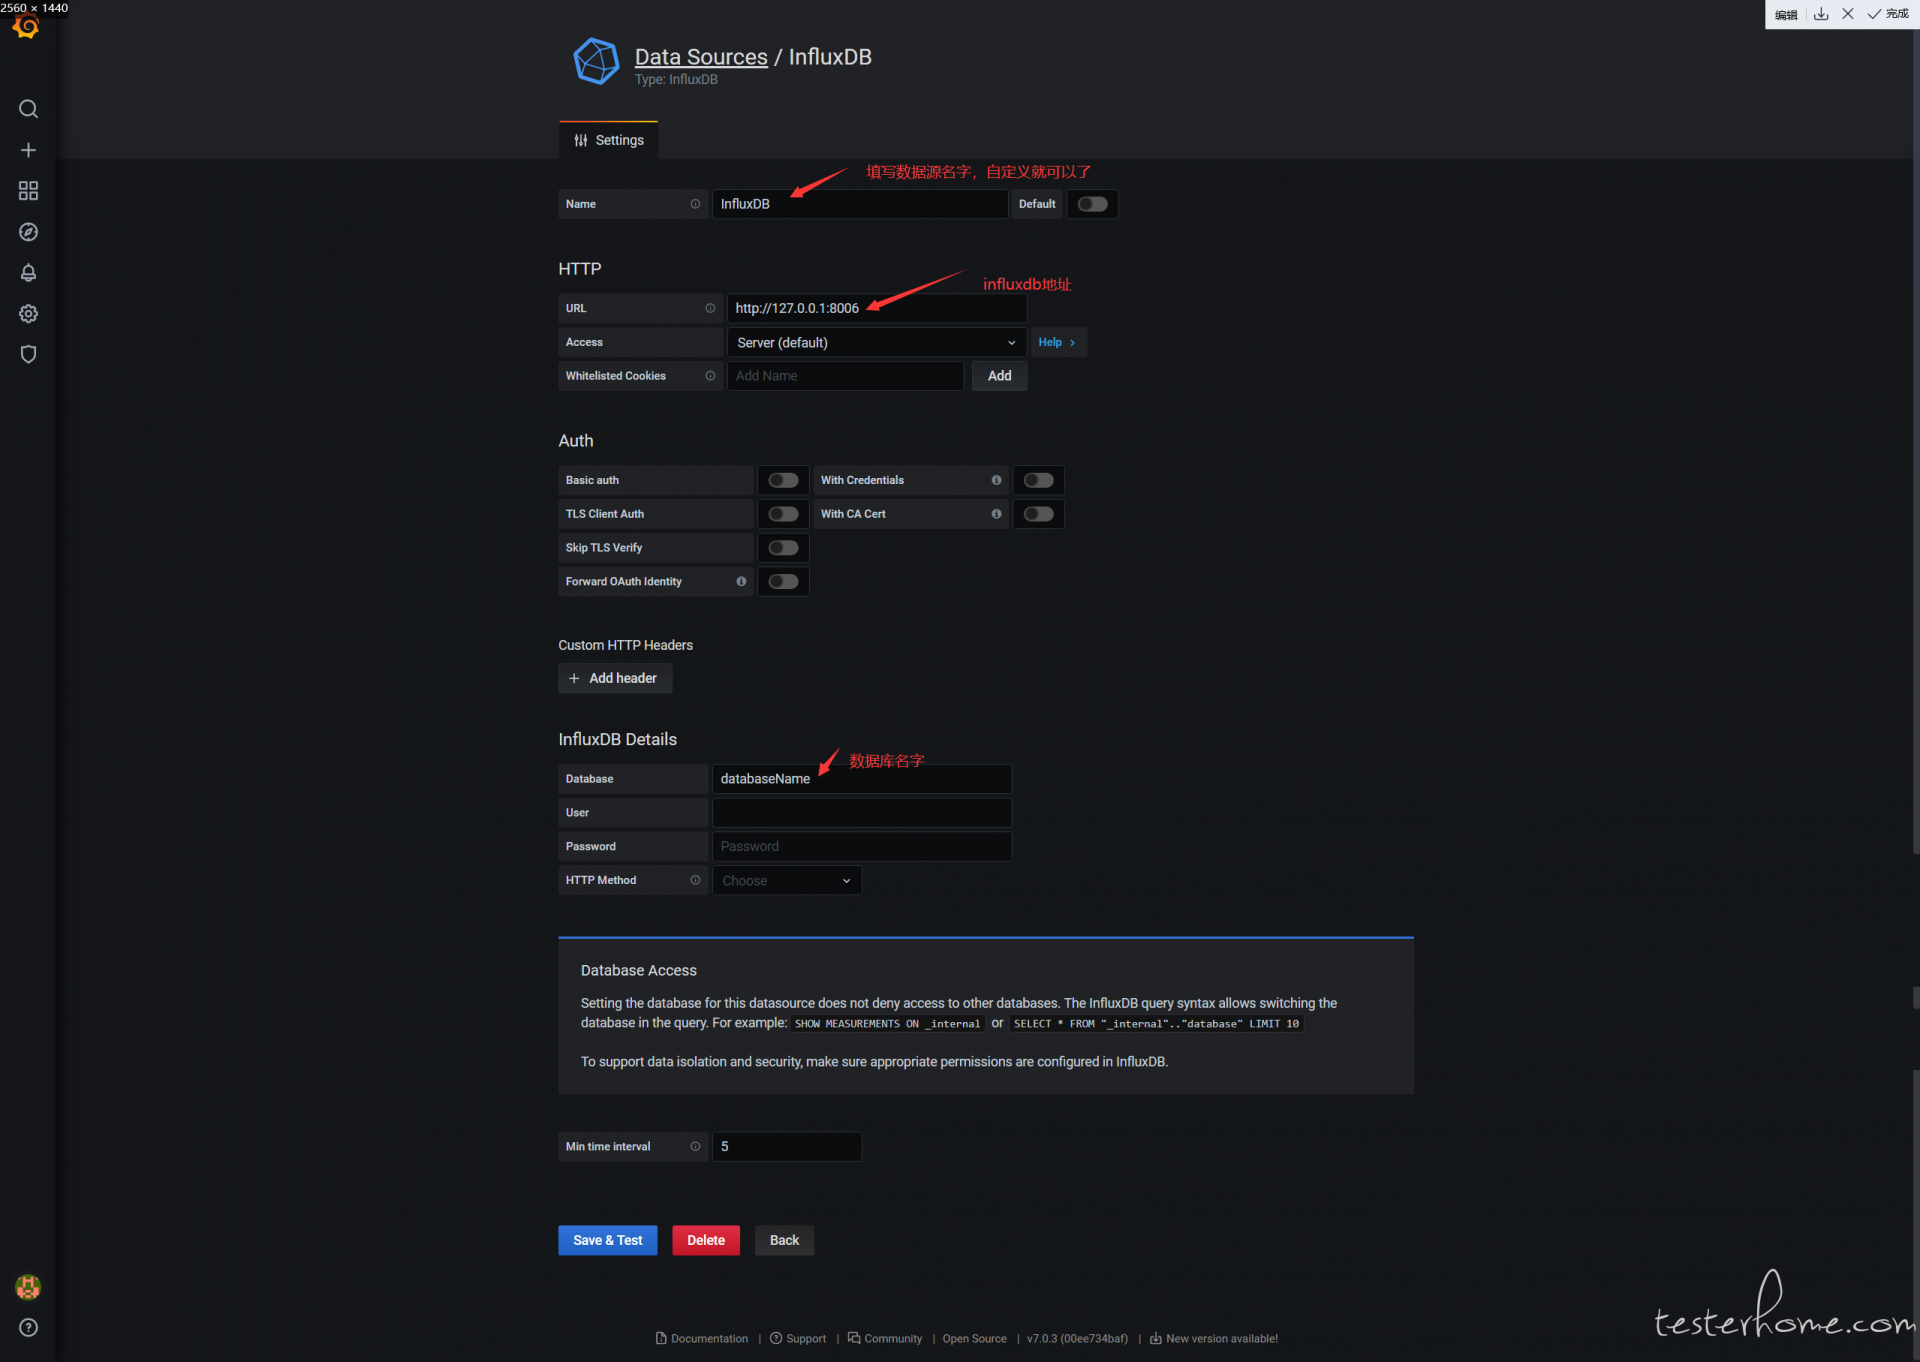The width and height of the screenshot is (1920, 1362).
Task: Enable the With Credentials switch
Action: 1038,480
